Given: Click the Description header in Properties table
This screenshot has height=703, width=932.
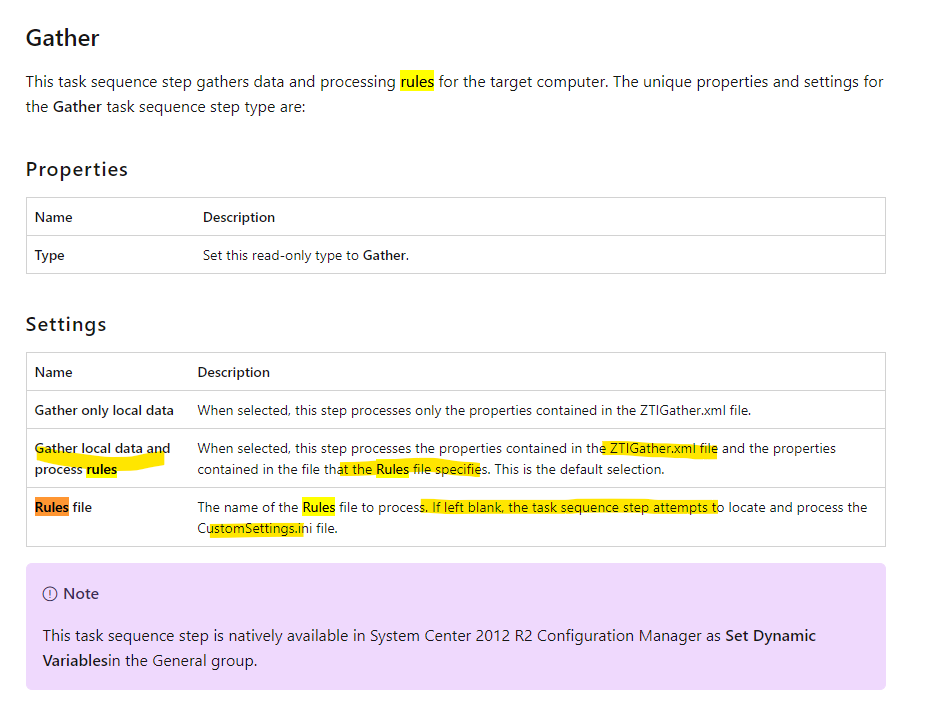Looking at the screenshot, I should pyautogui.click(x=239, y=217).
